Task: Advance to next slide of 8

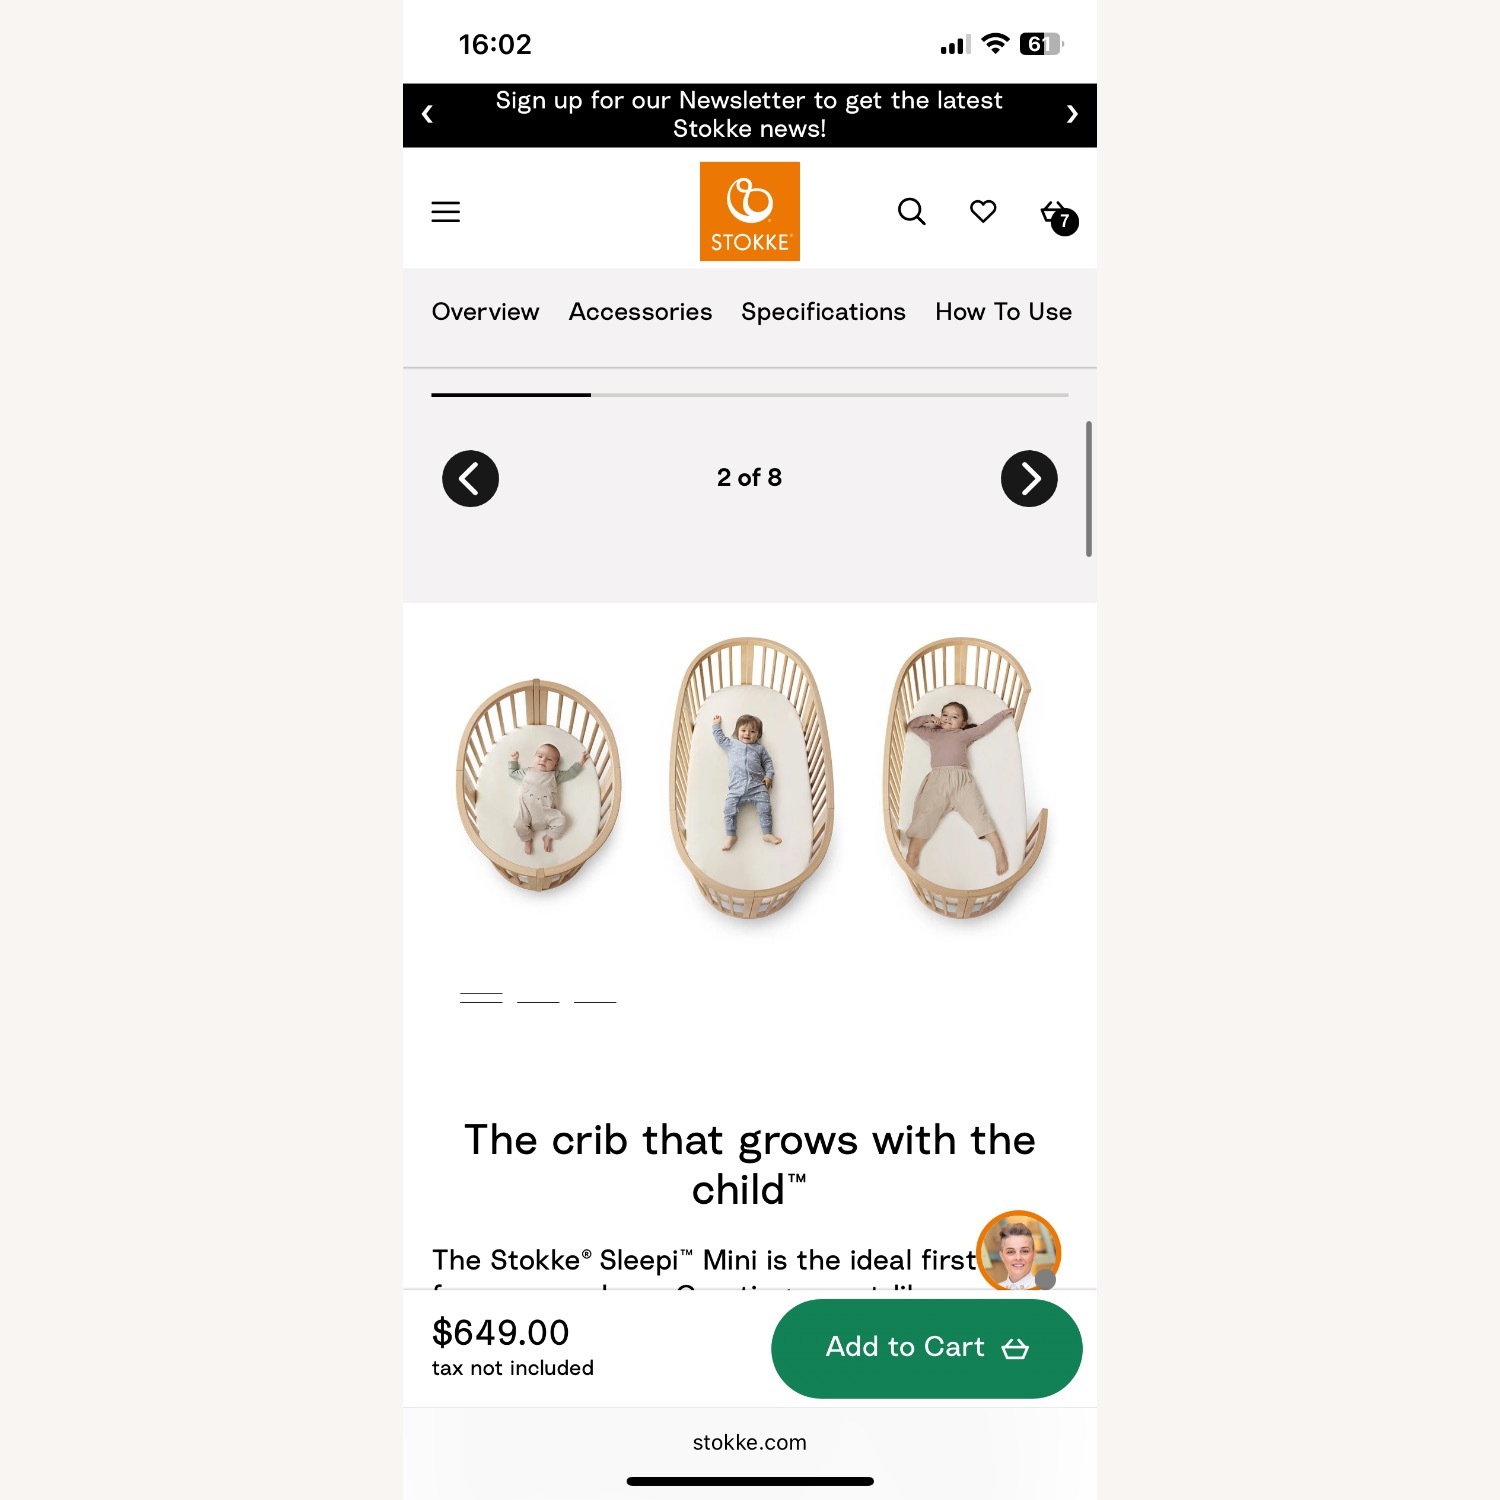Action: (x=1029, y=479)
